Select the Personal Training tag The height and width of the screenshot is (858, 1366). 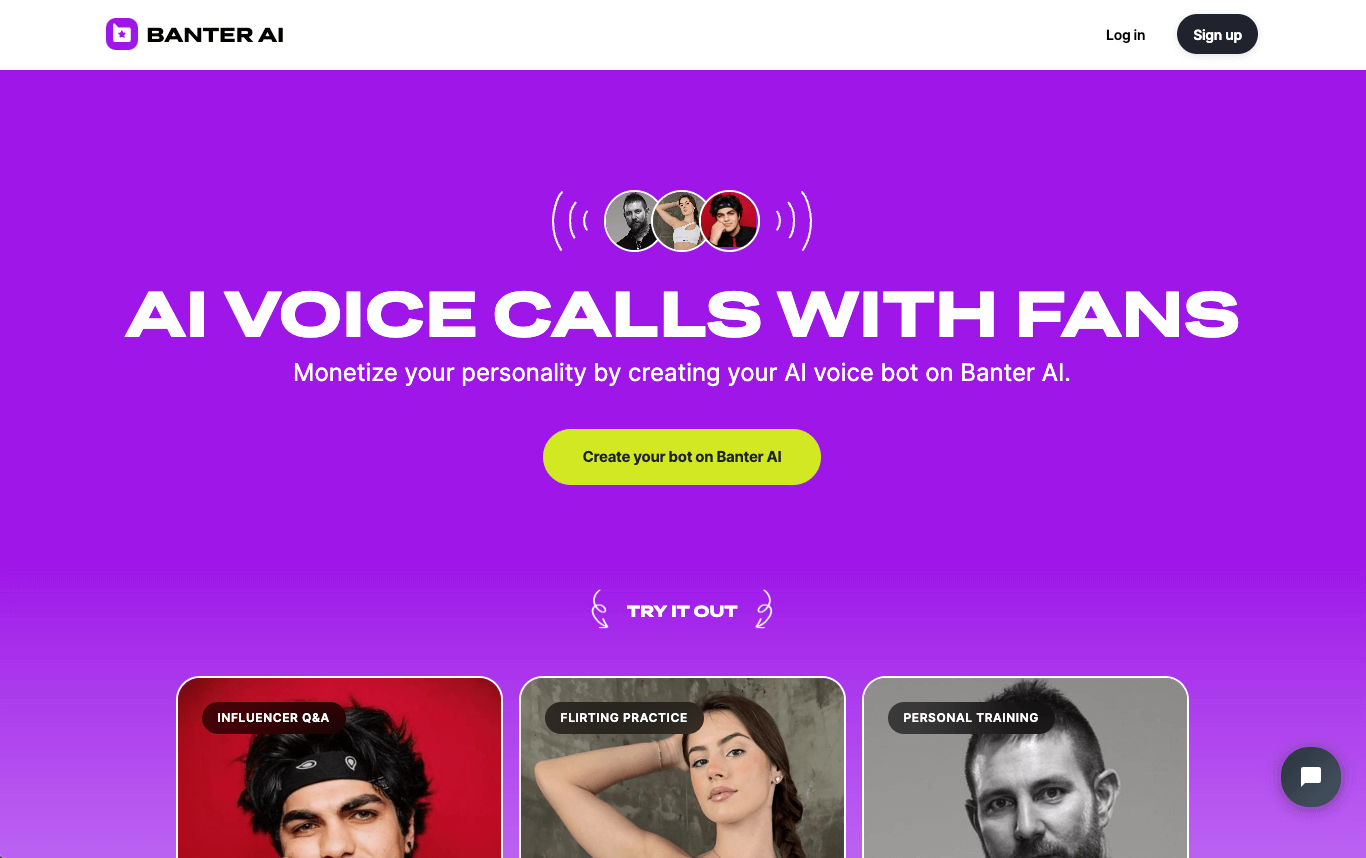tap(971, 718)
